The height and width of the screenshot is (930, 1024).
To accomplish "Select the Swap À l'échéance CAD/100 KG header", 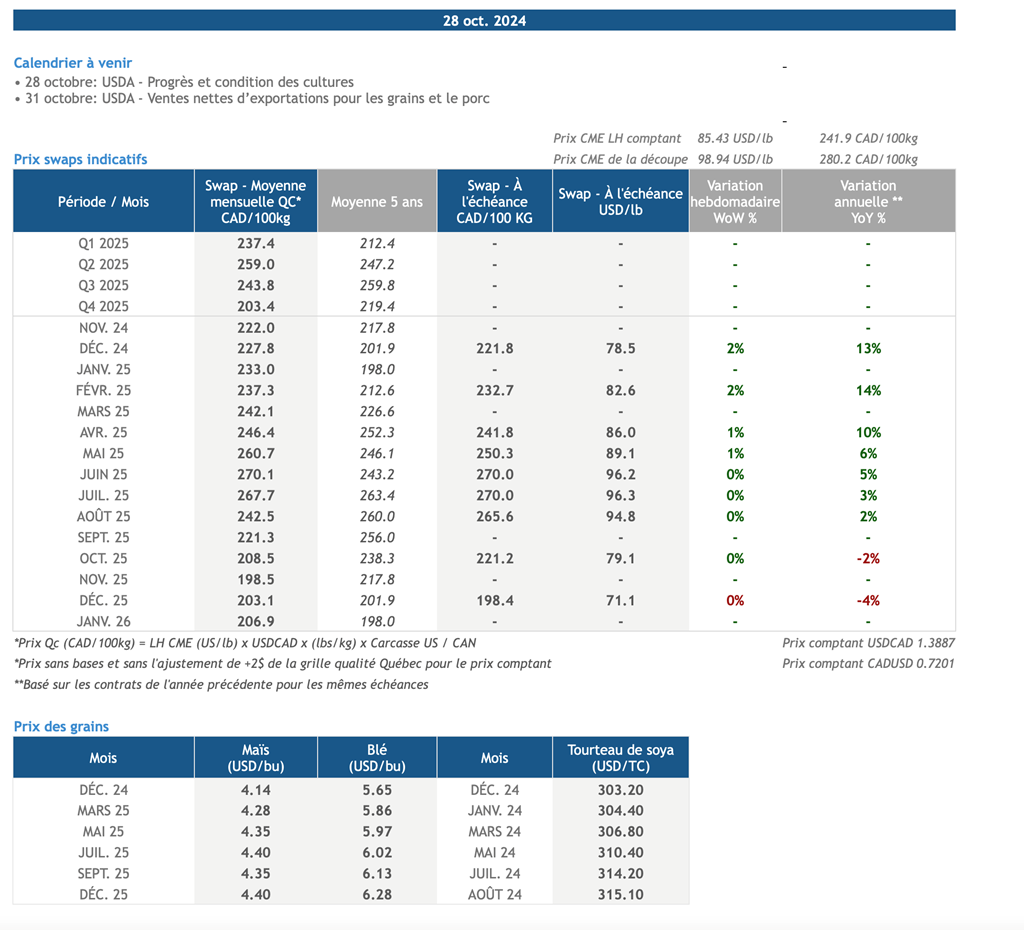I will click(x=494, y=201).
